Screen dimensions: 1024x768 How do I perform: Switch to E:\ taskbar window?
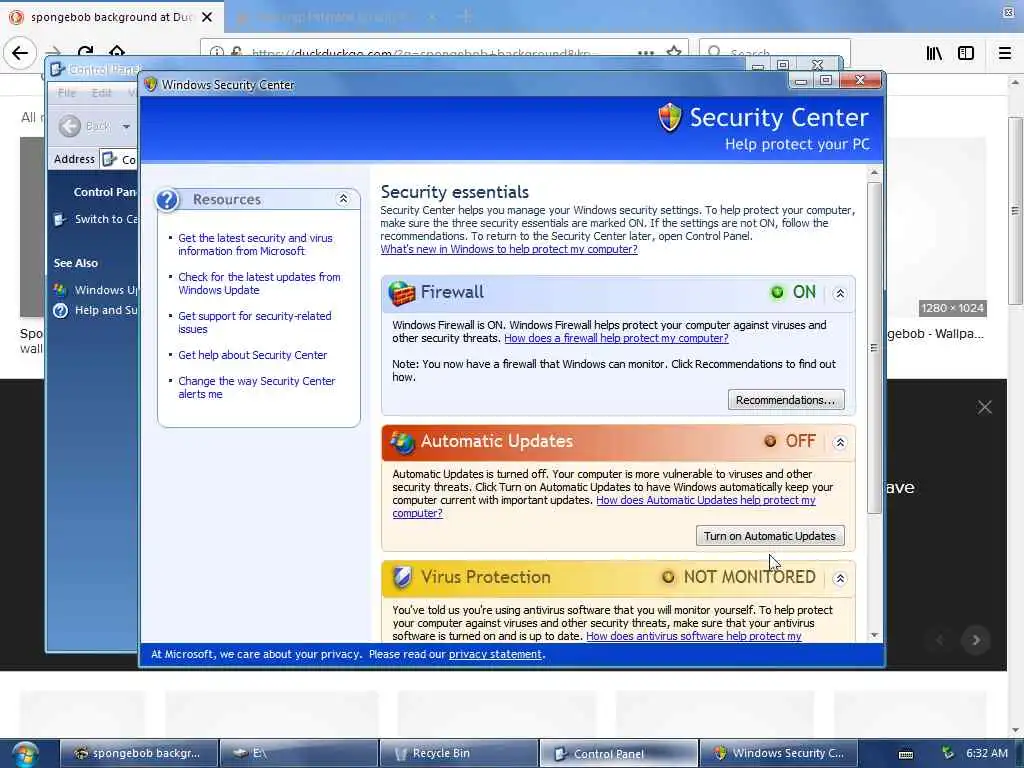click(299, 753)
